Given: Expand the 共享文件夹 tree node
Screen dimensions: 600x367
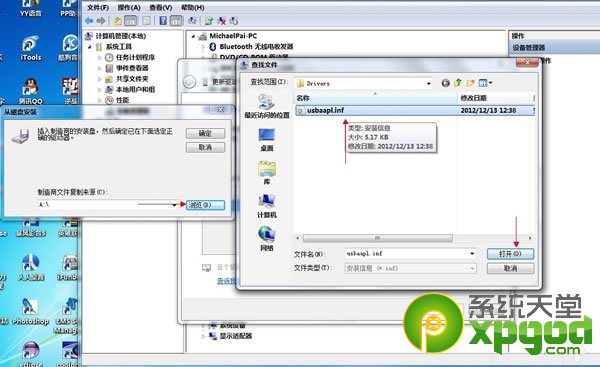Looking at the screenshot, I should [100, 79].
